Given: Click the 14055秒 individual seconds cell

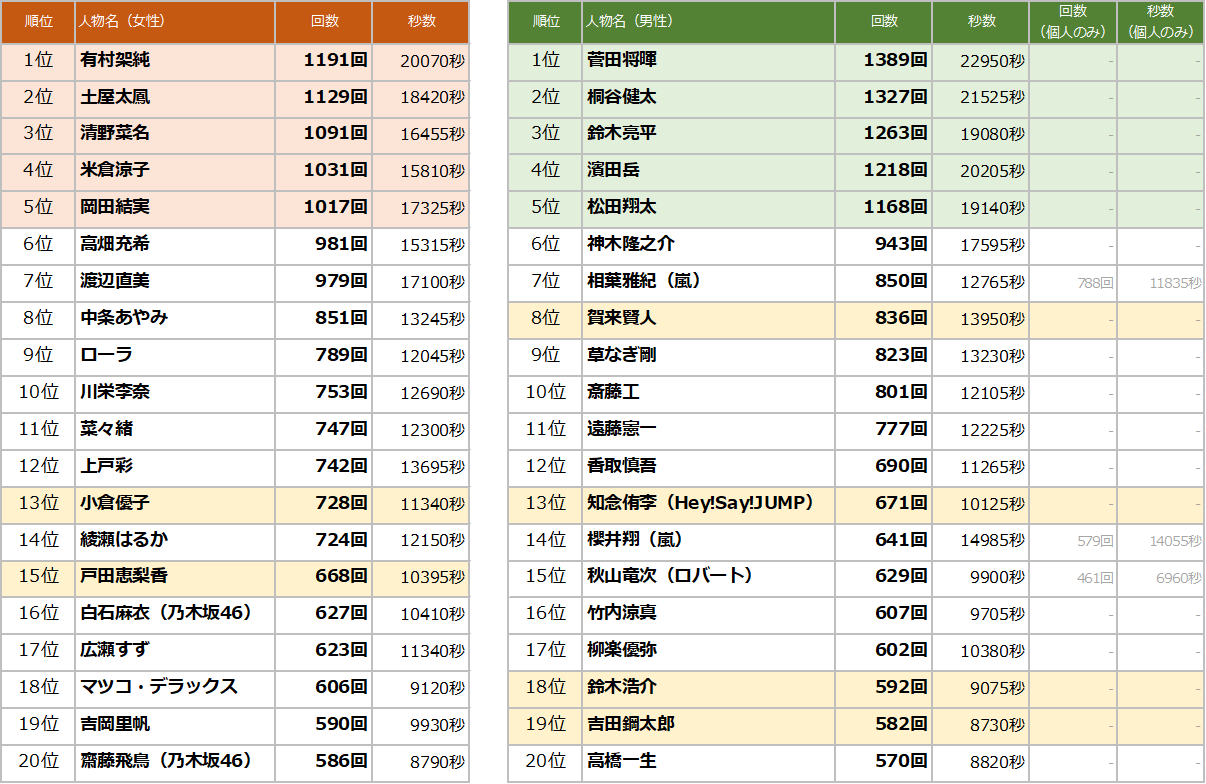Looking at the screenshot, I should [x=1160, y=541].
